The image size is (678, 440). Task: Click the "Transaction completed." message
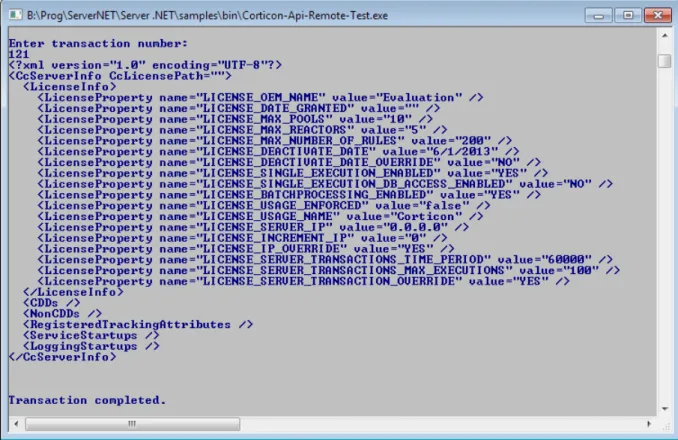point(87,400)
